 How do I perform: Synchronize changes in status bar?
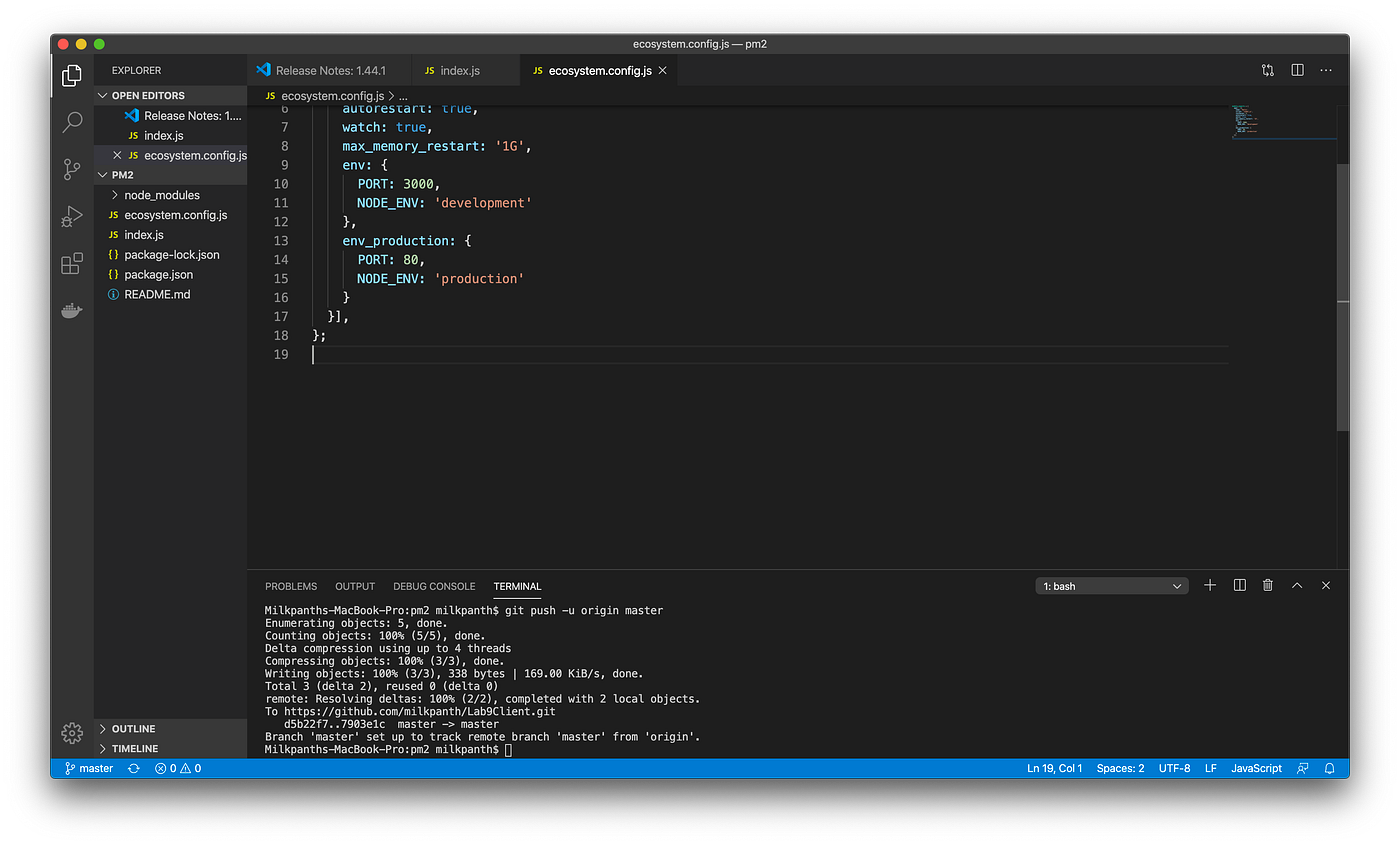tap(134, 768)
